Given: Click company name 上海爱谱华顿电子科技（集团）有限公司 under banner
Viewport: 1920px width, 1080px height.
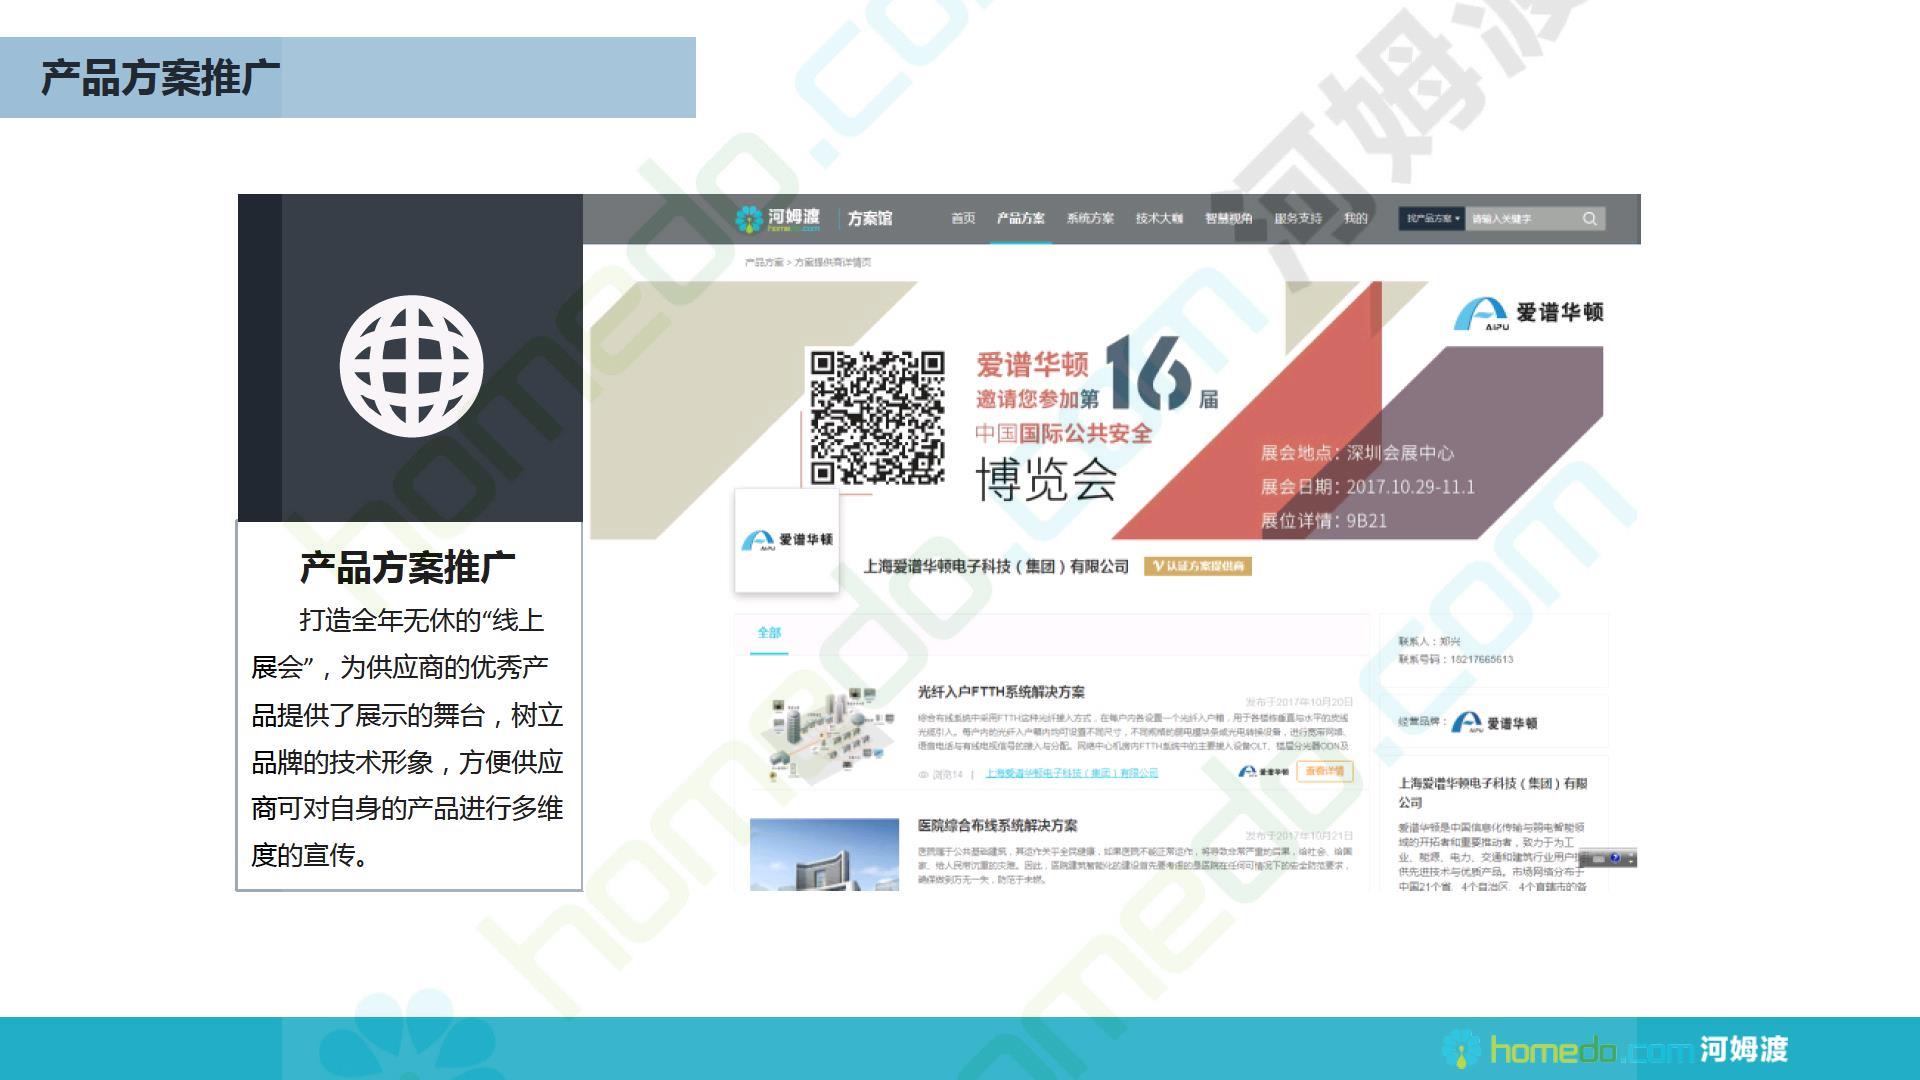Looking at the screenshot, I should 996,567.
